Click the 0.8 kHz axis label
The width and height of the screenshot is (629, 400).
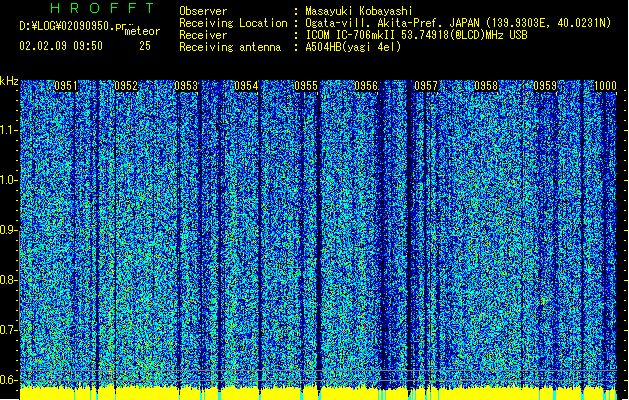click(8, 280)
